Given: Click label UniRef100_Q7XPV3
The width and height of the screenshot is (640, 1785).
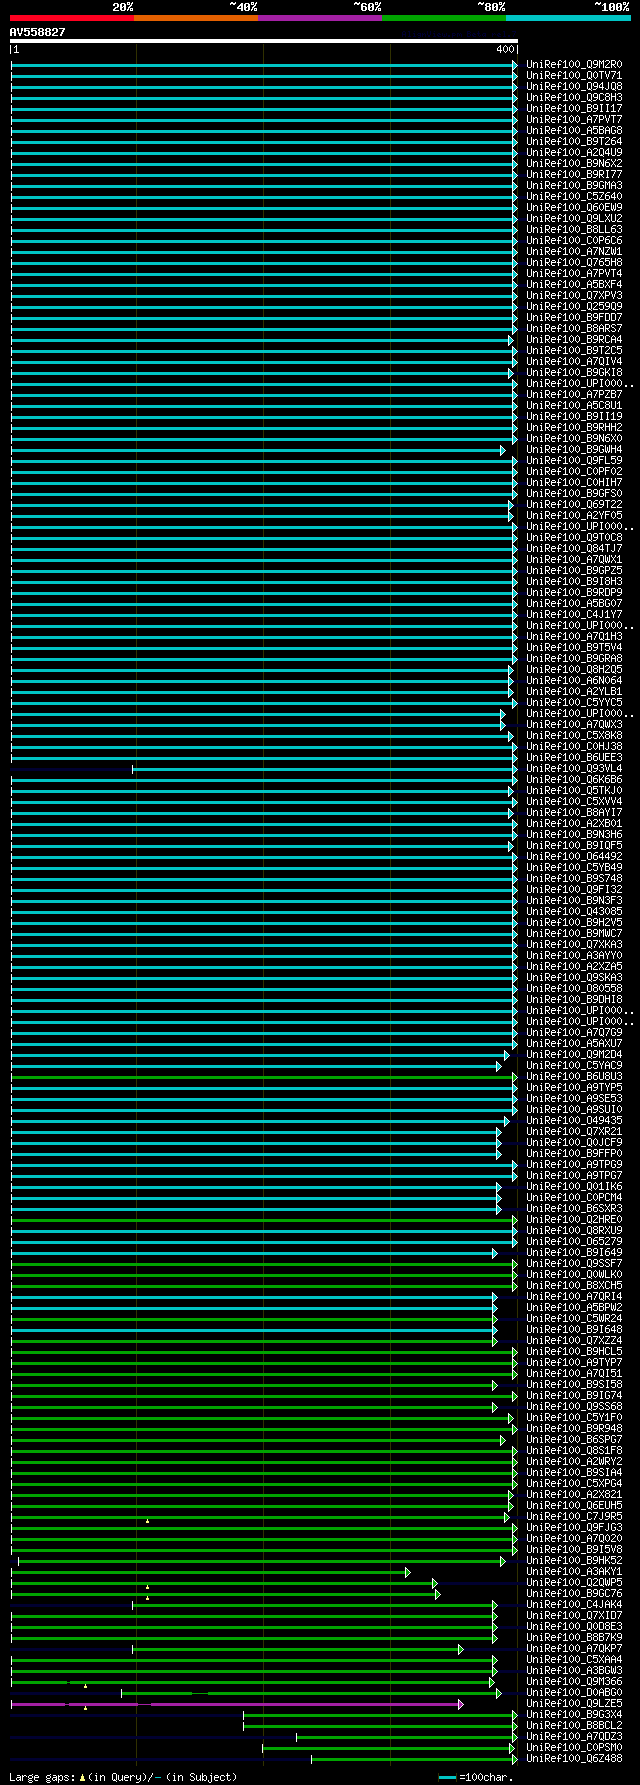Looking at the screenshot, I should coord(574,295).
